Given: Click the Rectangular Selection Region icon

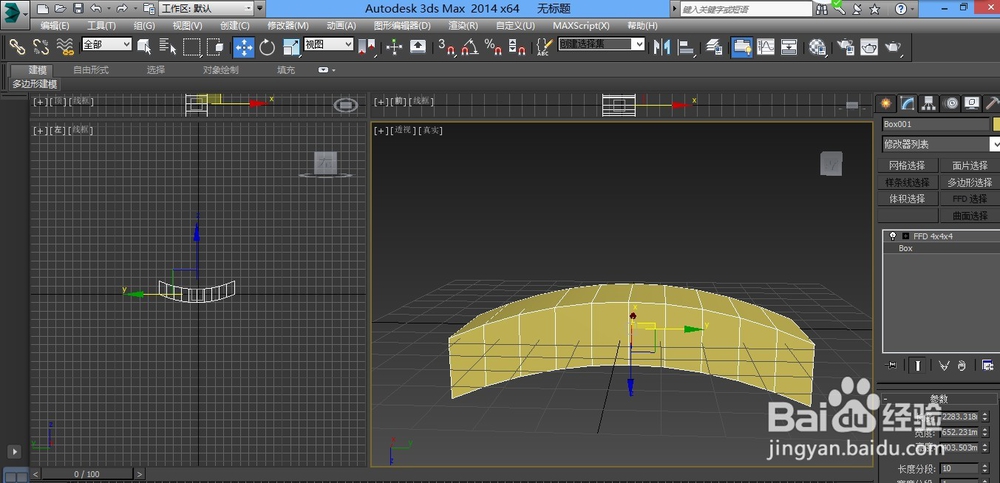Looking at the screenshot, I should coord(191,47).
